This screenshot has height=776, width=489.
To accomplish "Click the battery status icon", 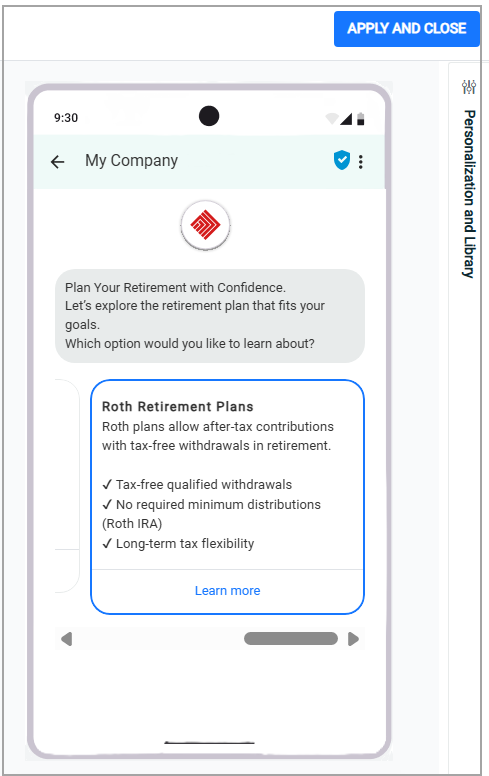I will point(361,118).
